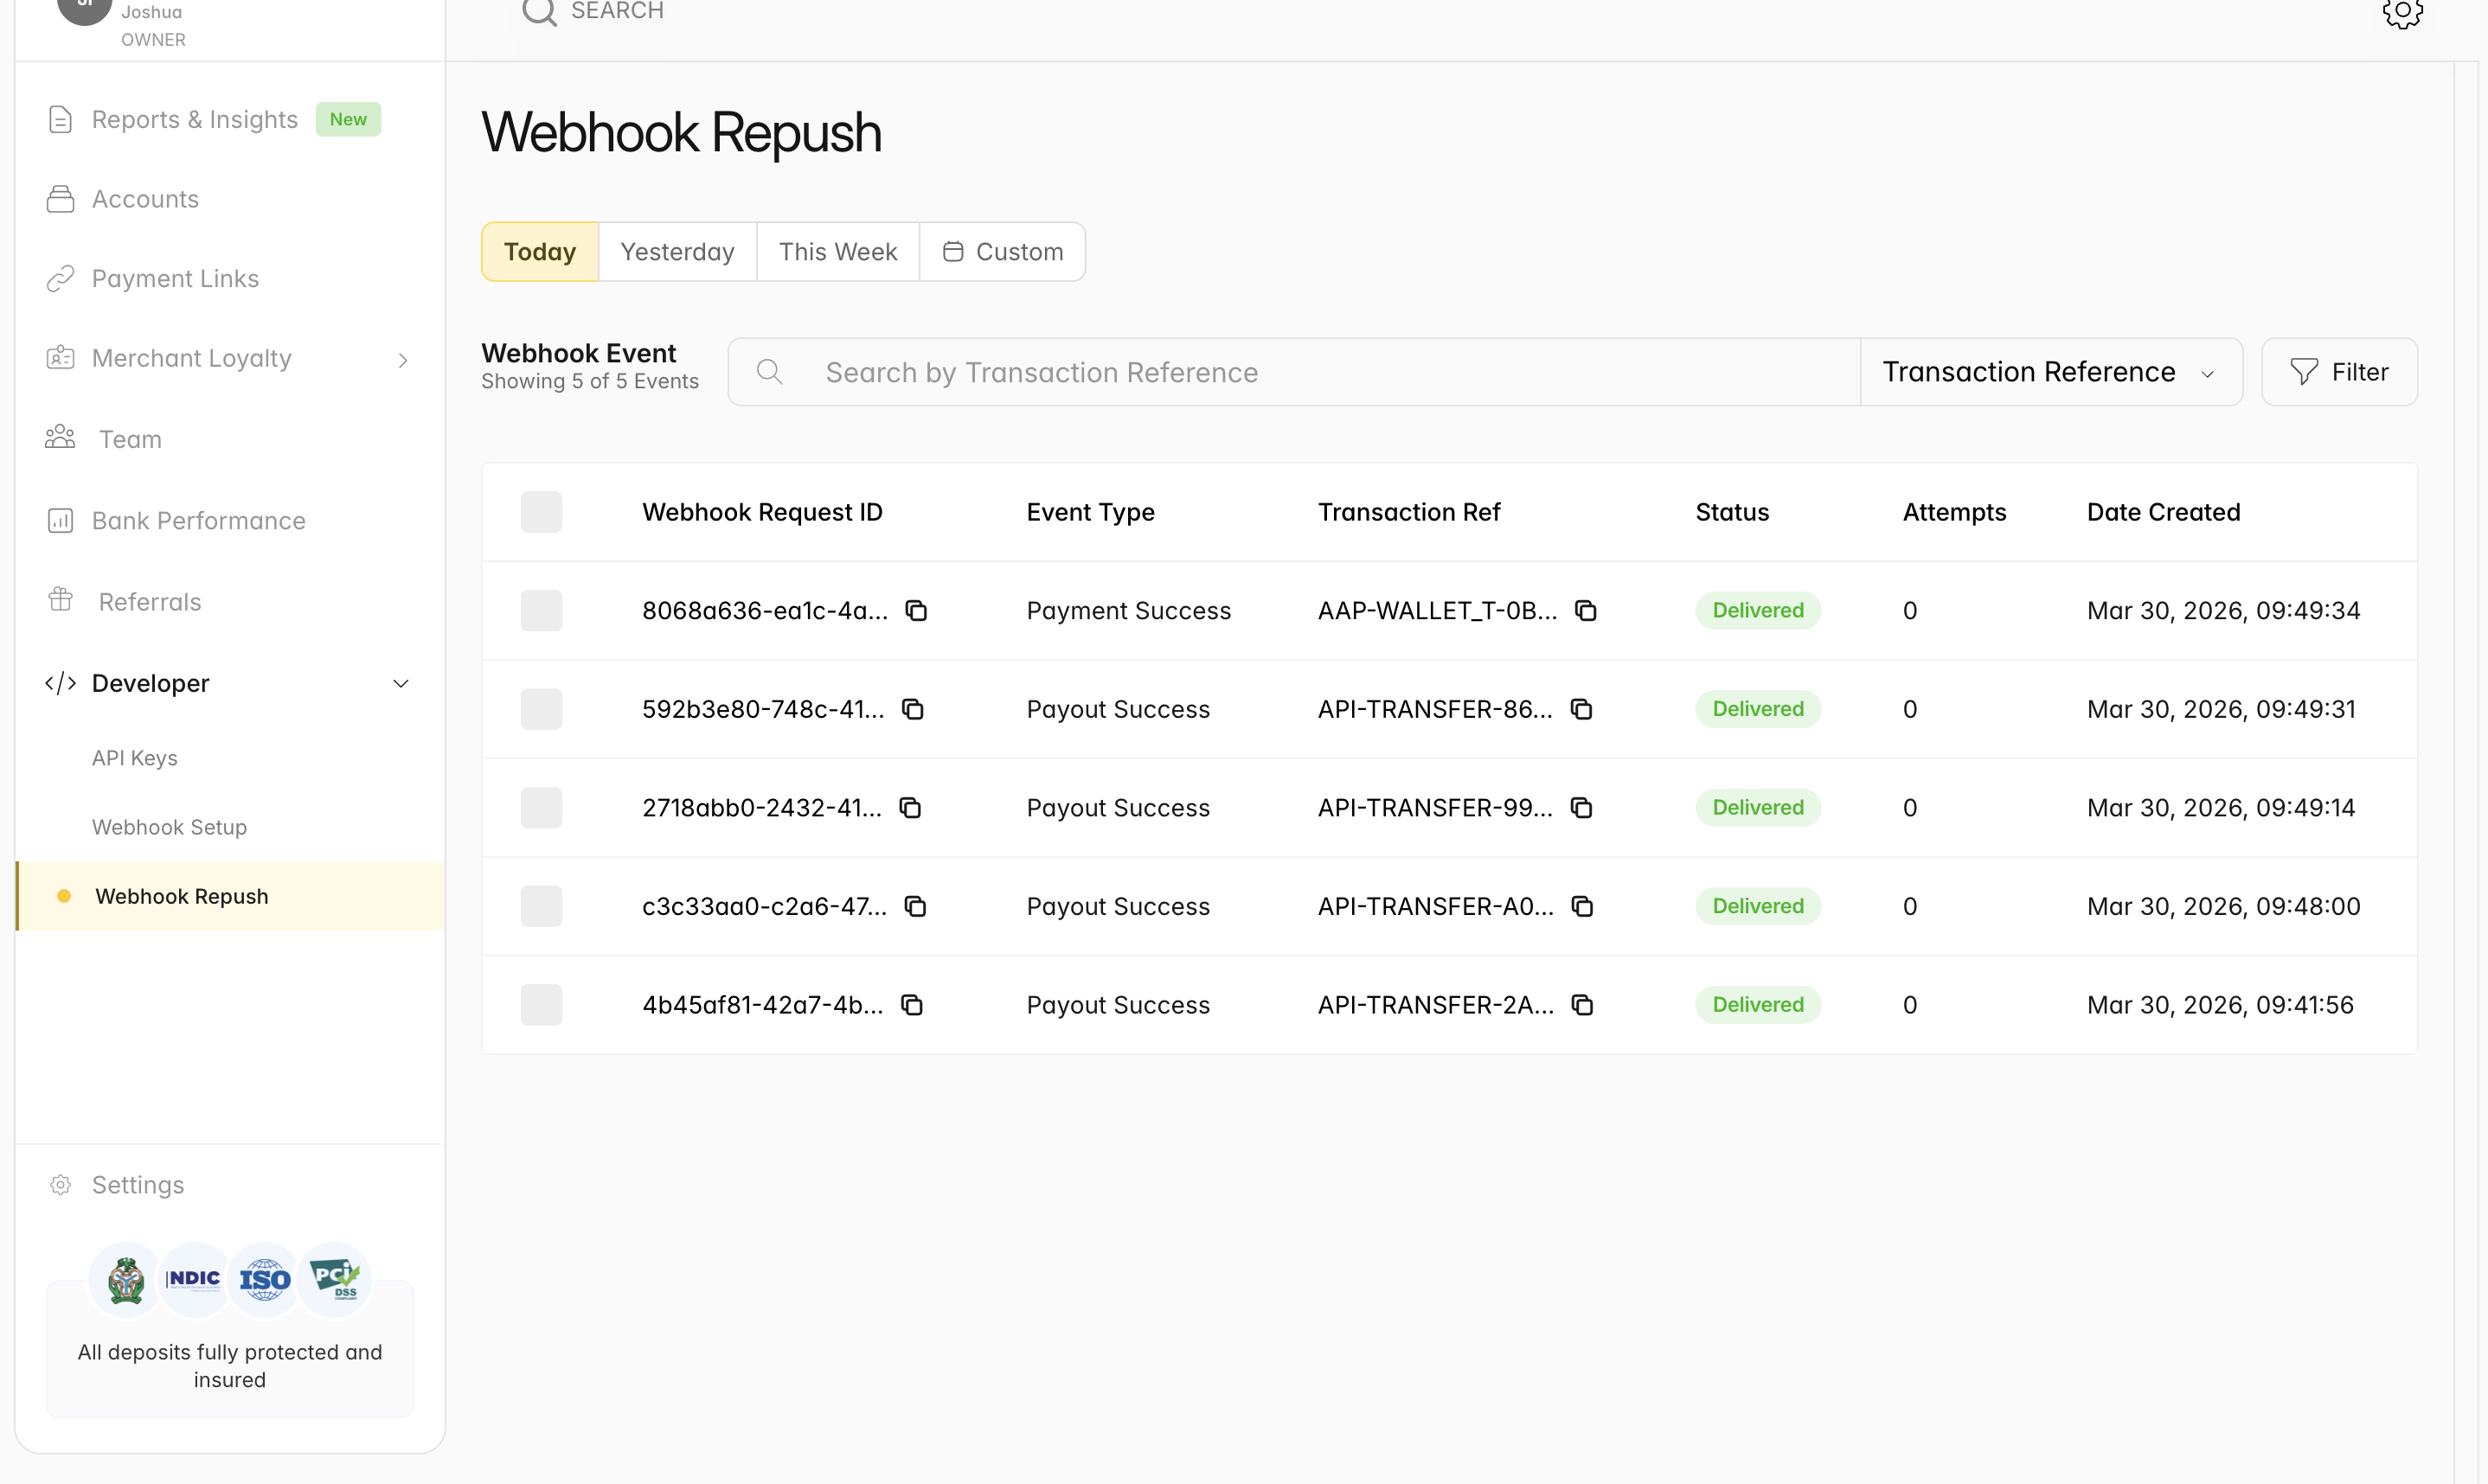Open the Filter button
The image size is (2488, 1484).
pyautogui.click(x=2339, y=372)
